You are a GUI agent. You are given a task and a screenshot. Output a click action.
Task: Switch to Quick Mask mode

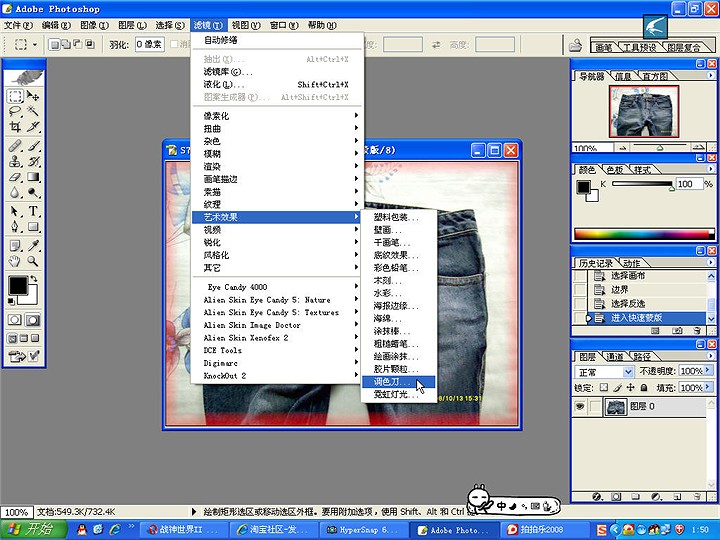pos(33,320)
